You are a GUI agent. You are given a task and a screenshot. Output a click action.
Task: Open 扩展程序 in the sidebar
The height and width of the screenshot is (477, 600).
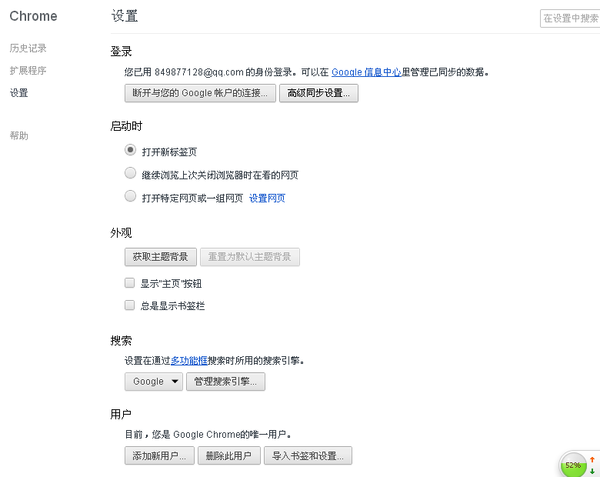(28, 70)
